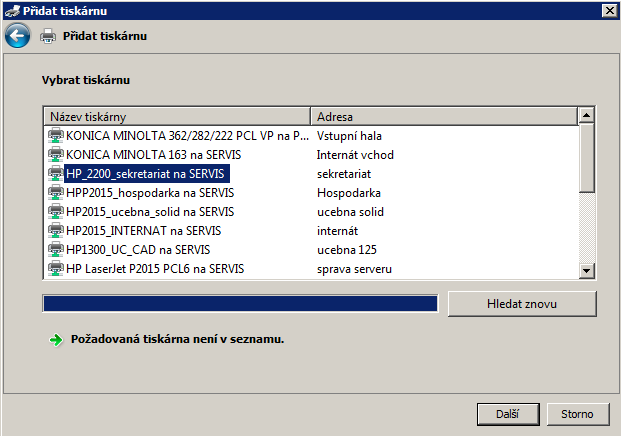Click printer icon of HP2015_INTERNAT row

tap(55, 230)
